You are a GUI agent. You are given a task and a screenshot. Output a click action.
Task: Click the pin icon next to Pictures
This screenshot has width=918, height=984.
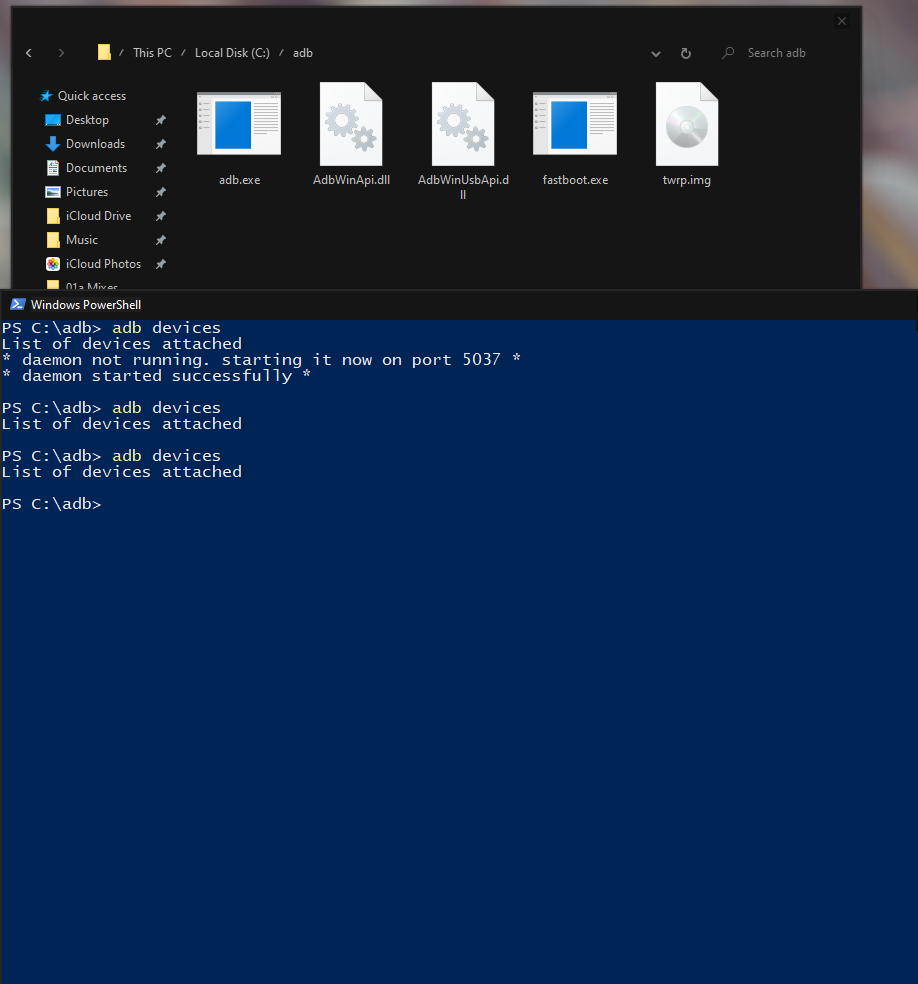pos(161,191)
